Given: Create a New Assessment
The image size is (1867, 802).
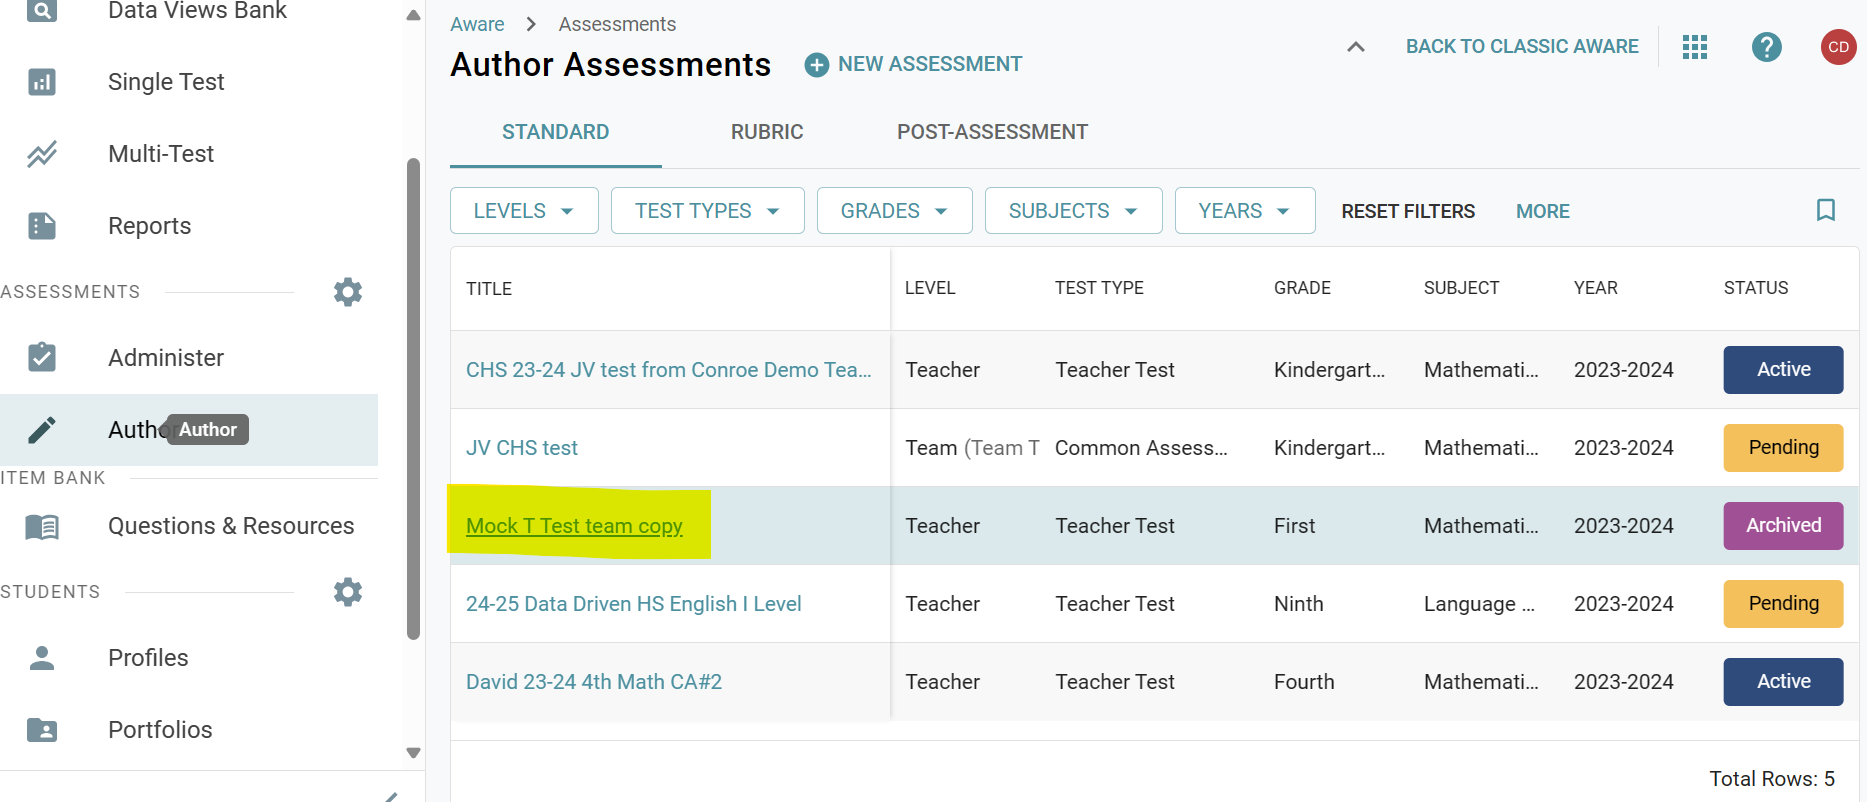Looking at the screenshot, I should pyautogui.click(x=914, y=64).
